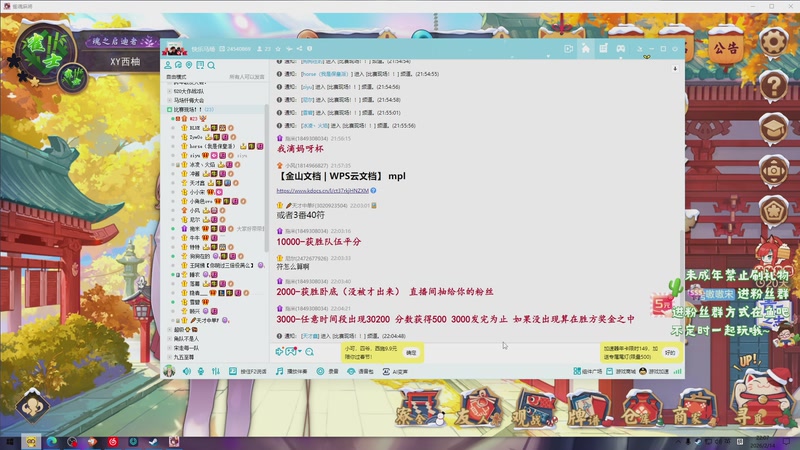Dismiss the accelerator tooltip with 好的 button
This screenshot has height=450, width=800.
tap(670, 353)
